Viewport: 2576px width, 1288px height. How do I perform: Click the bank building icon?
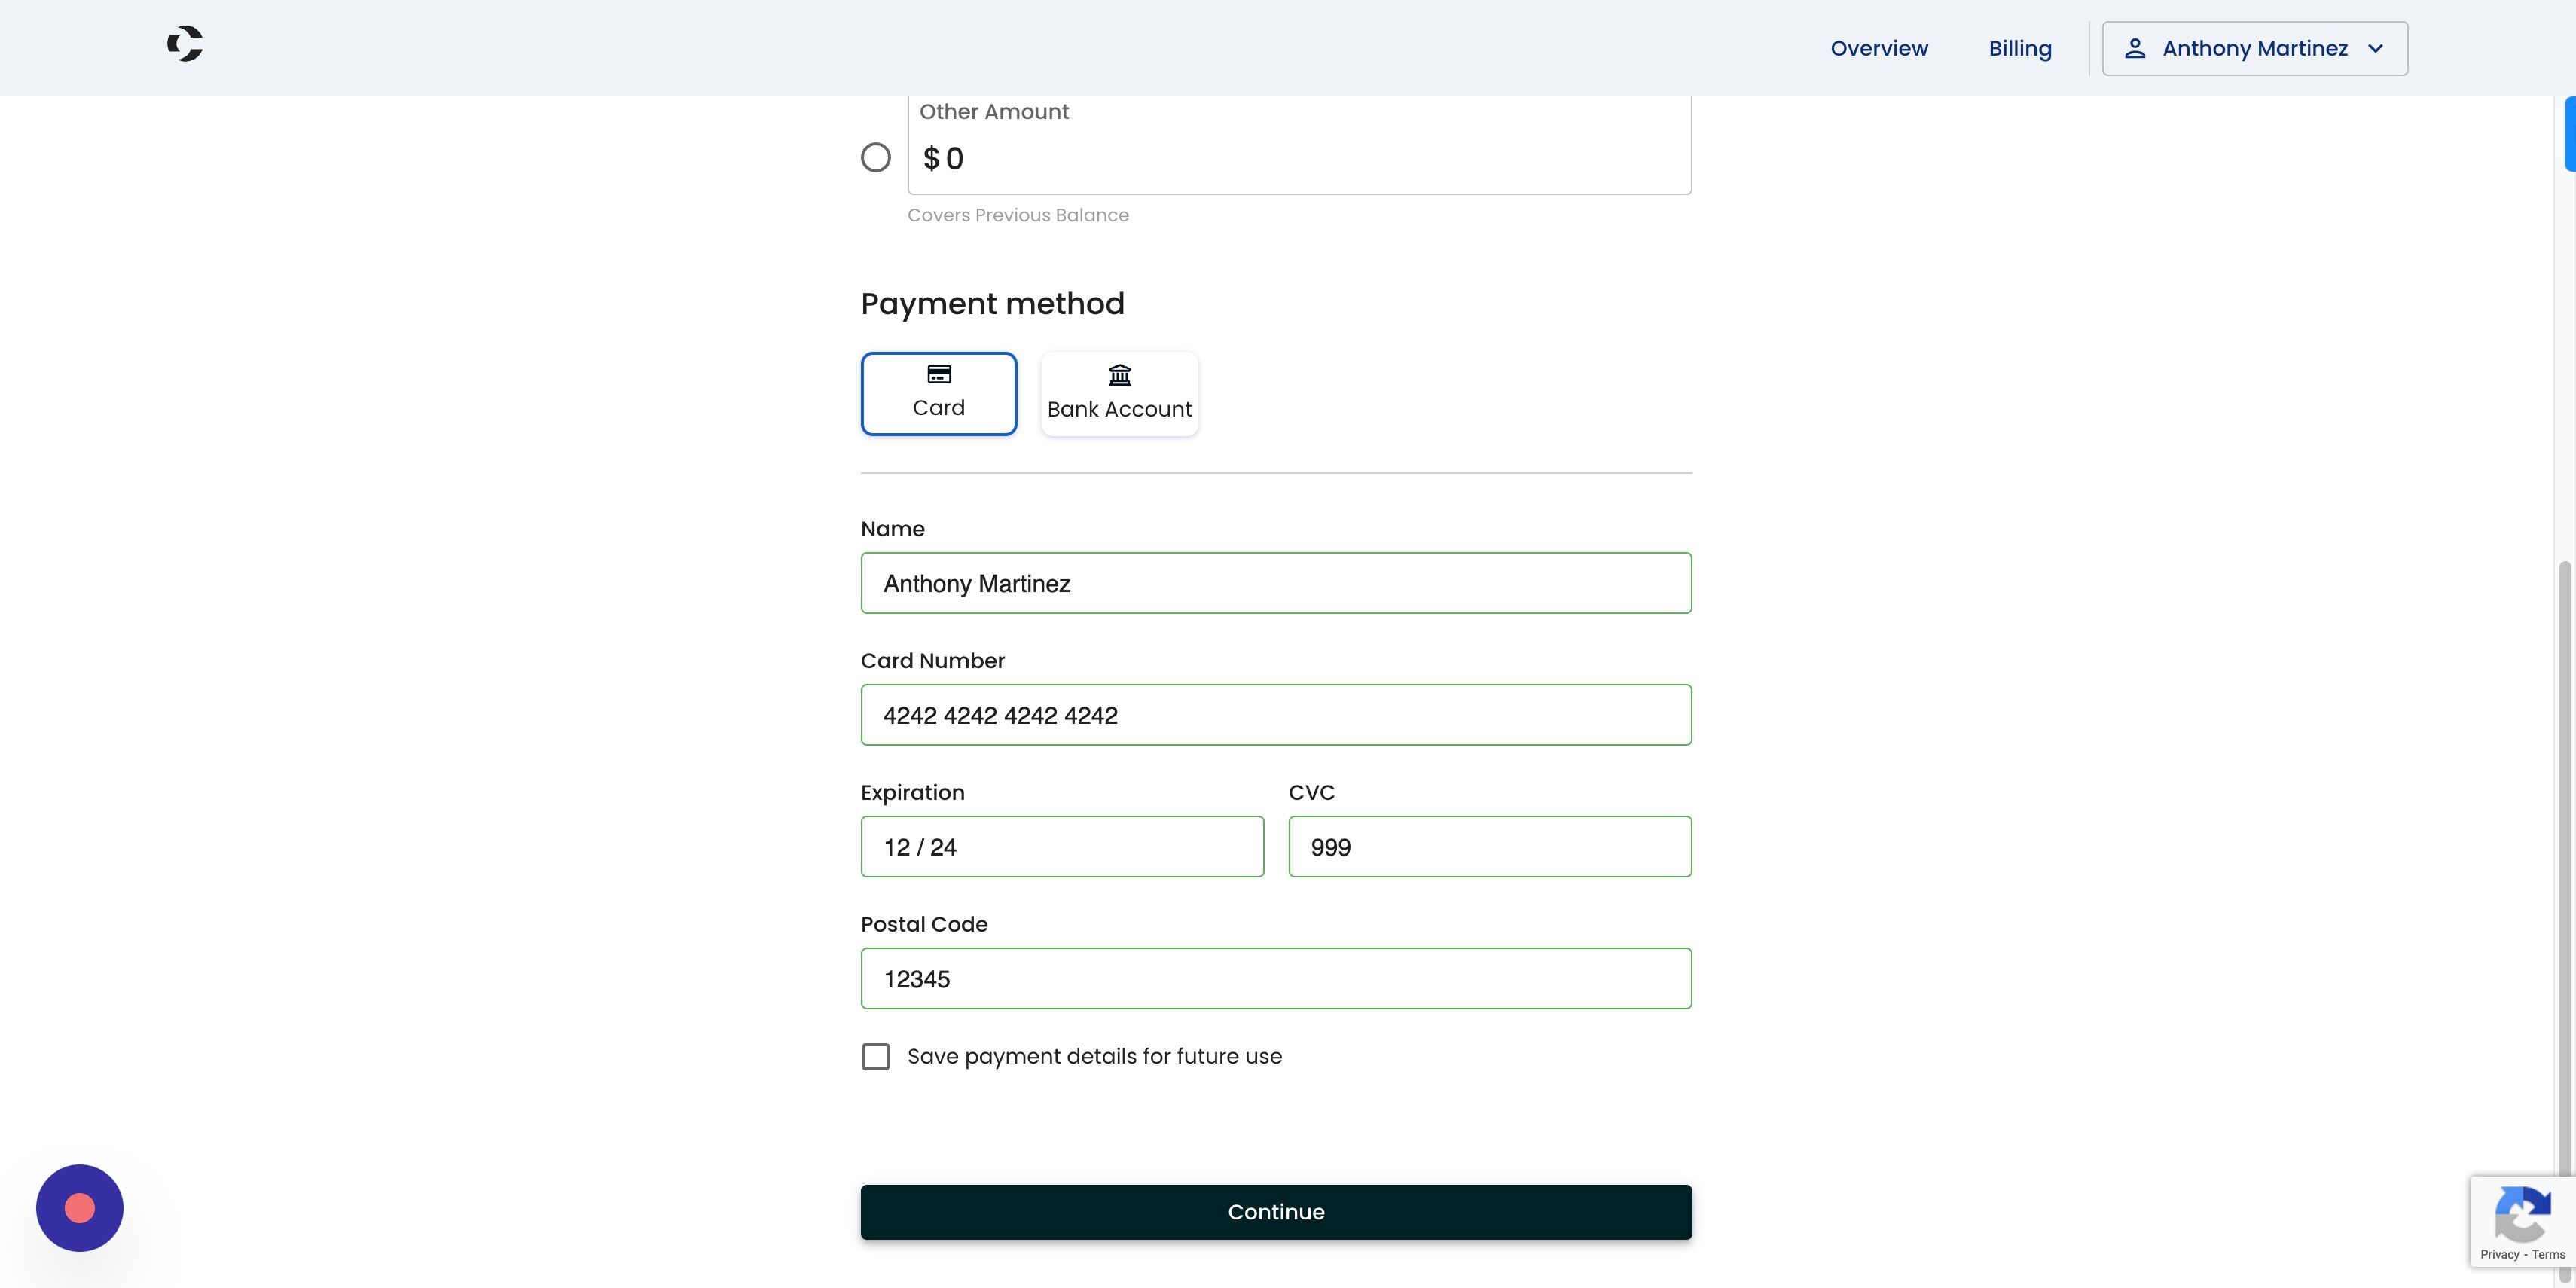coord(1119,375)
